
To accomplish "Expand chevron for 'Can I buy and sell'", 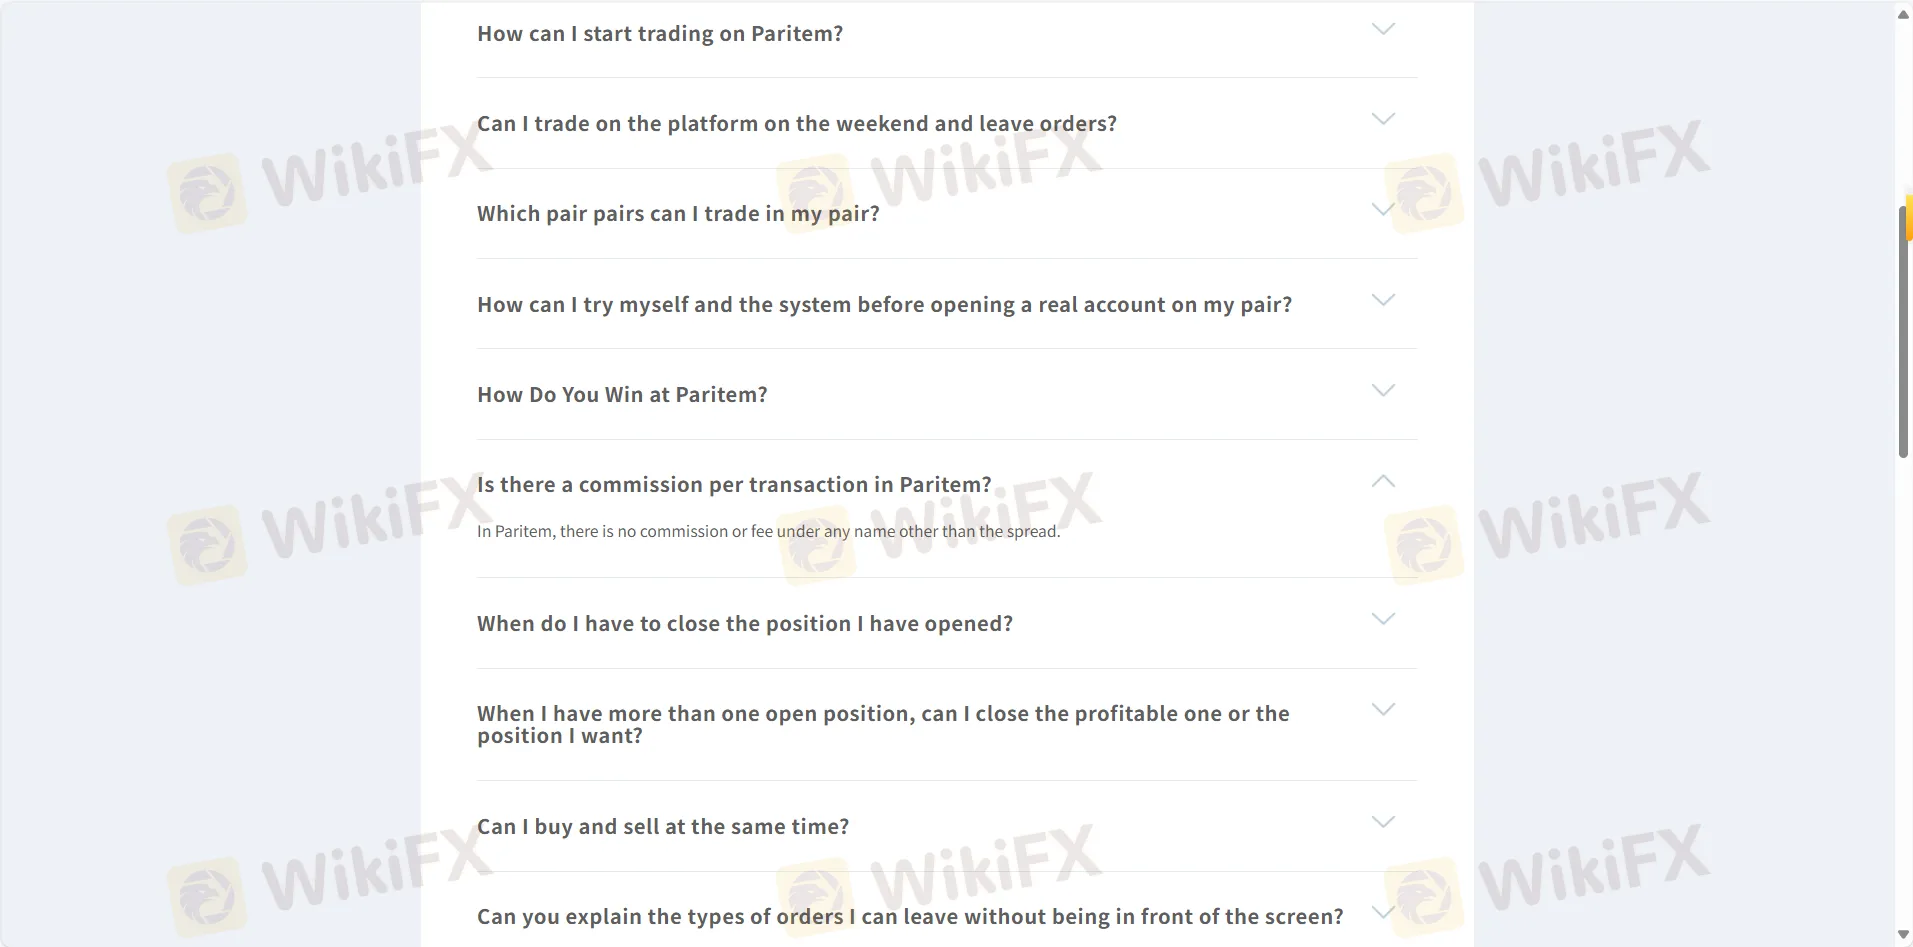I will pyautogui.click(x=1383, y=822).
